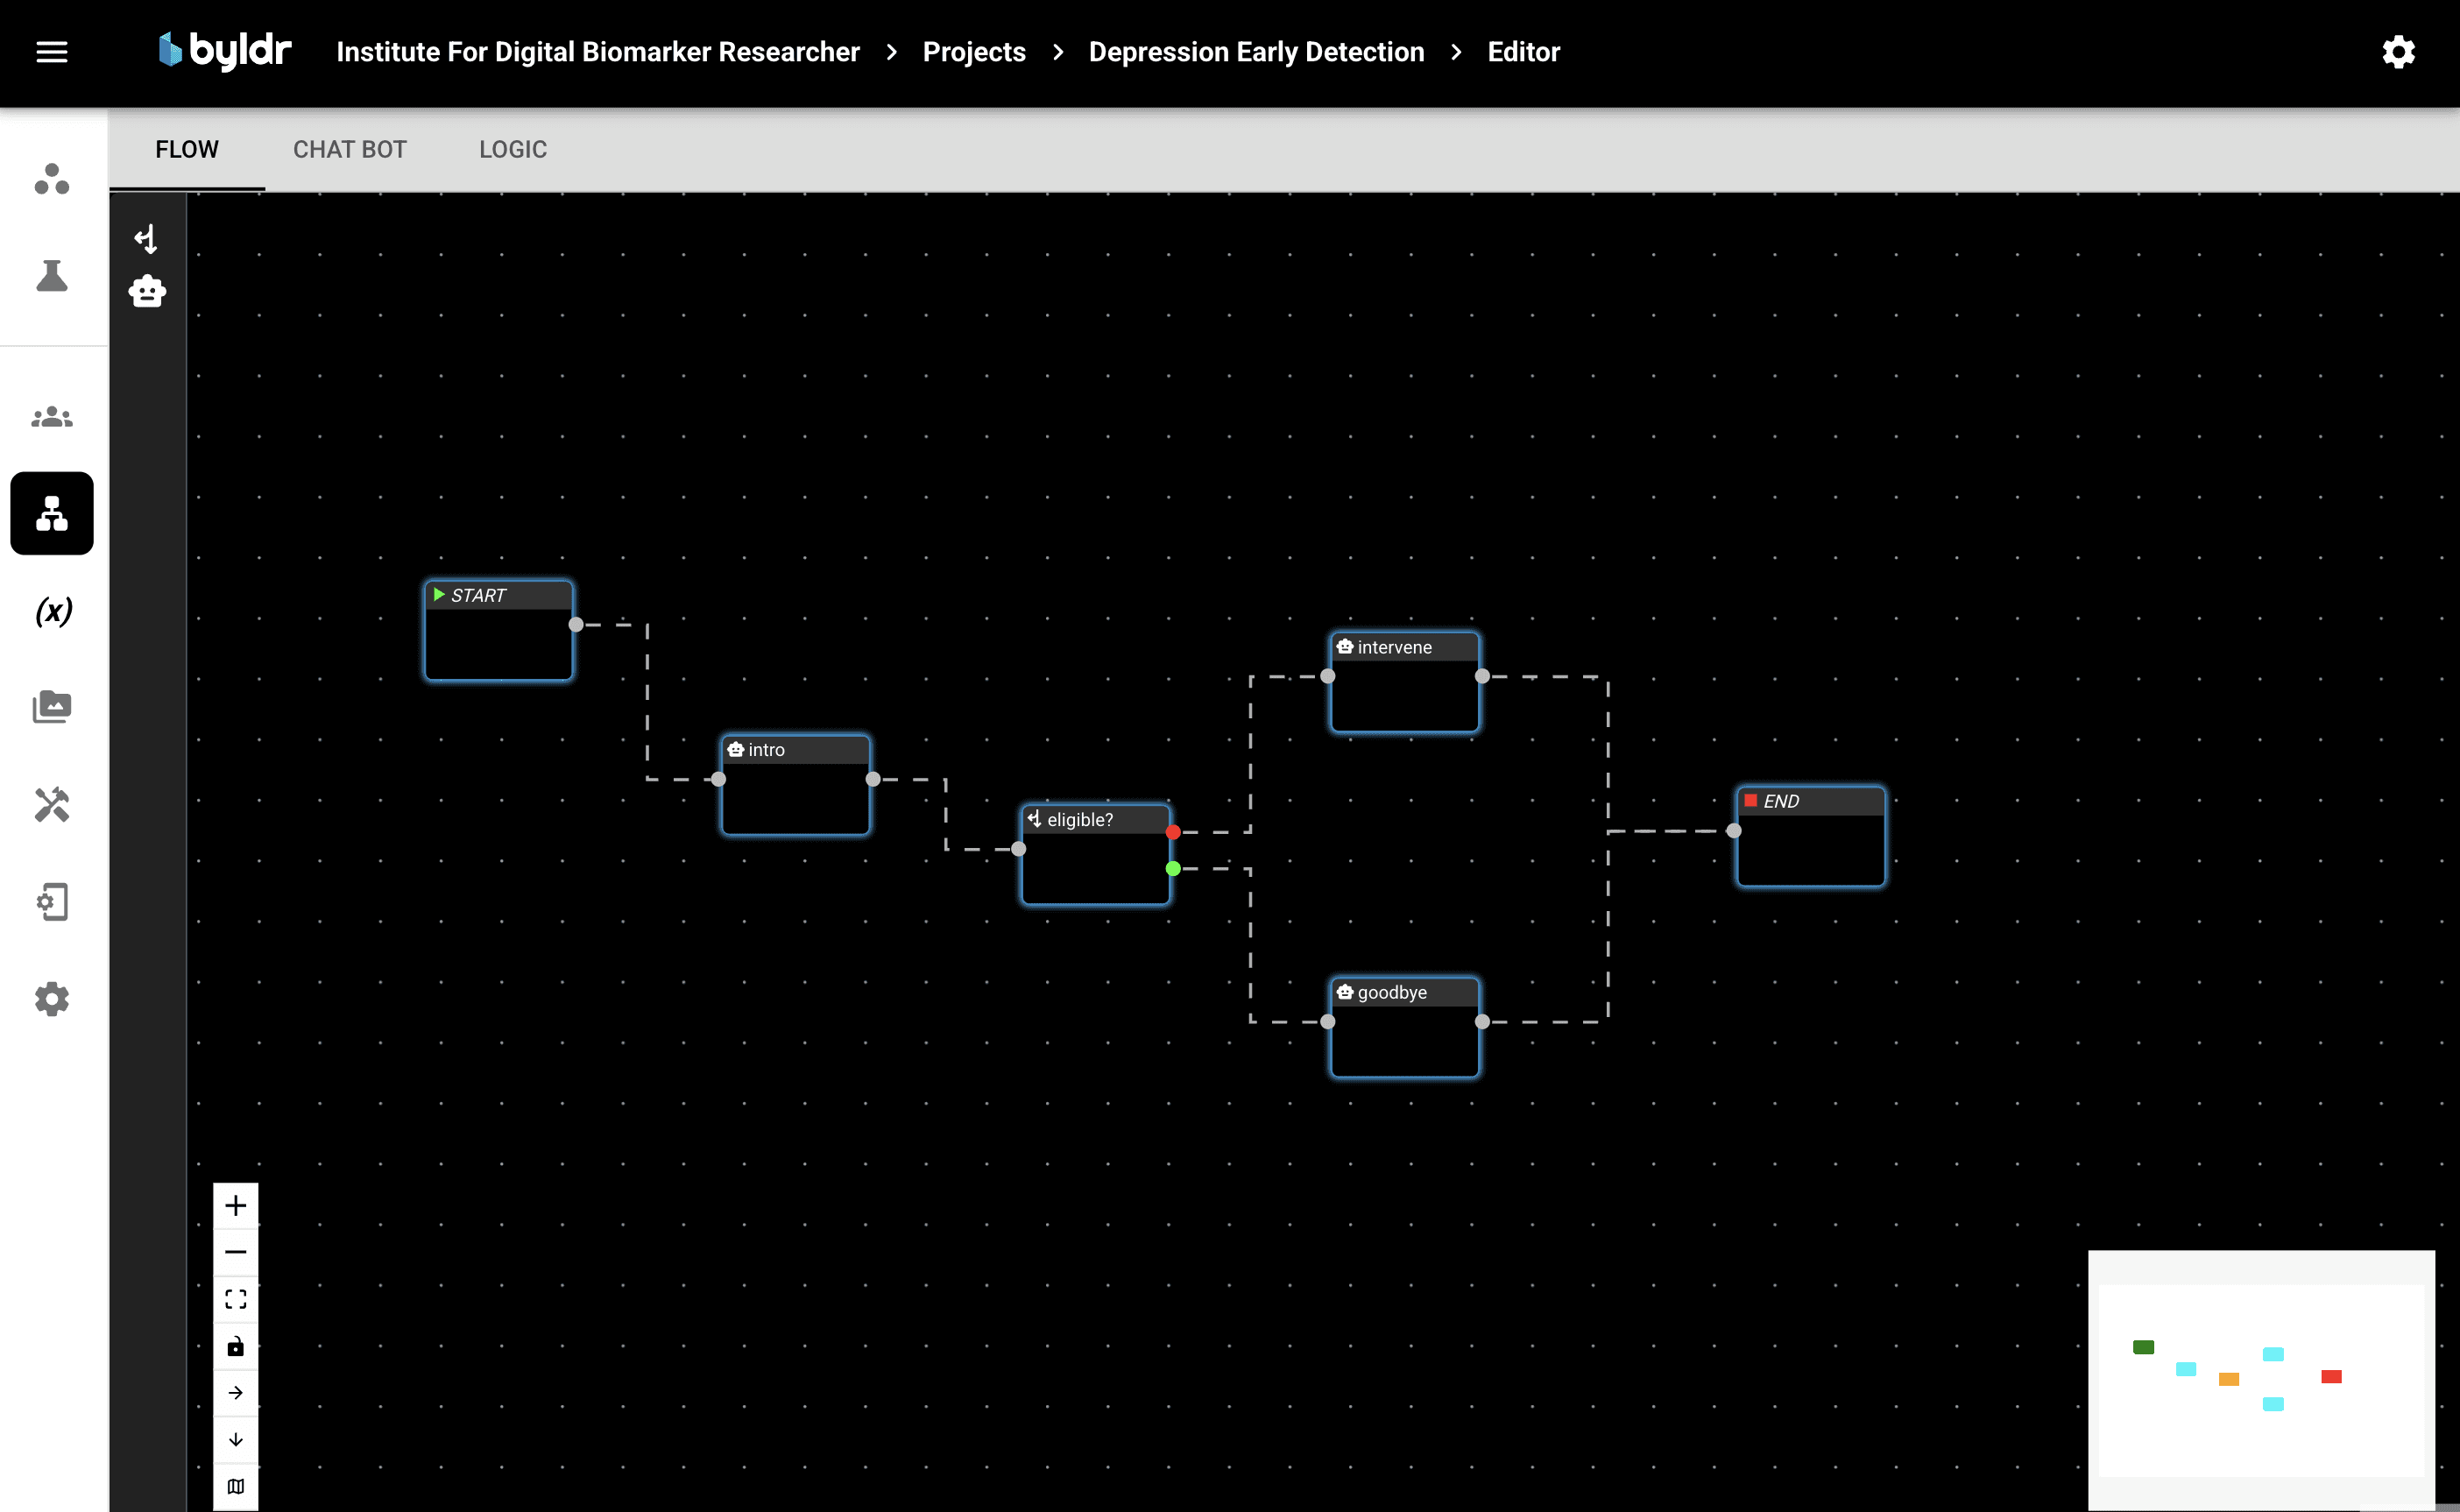The height and width of the screenshot is (1512, 2460).
Task: Click the green output port of eligible?
Action: pos(1173,869)
